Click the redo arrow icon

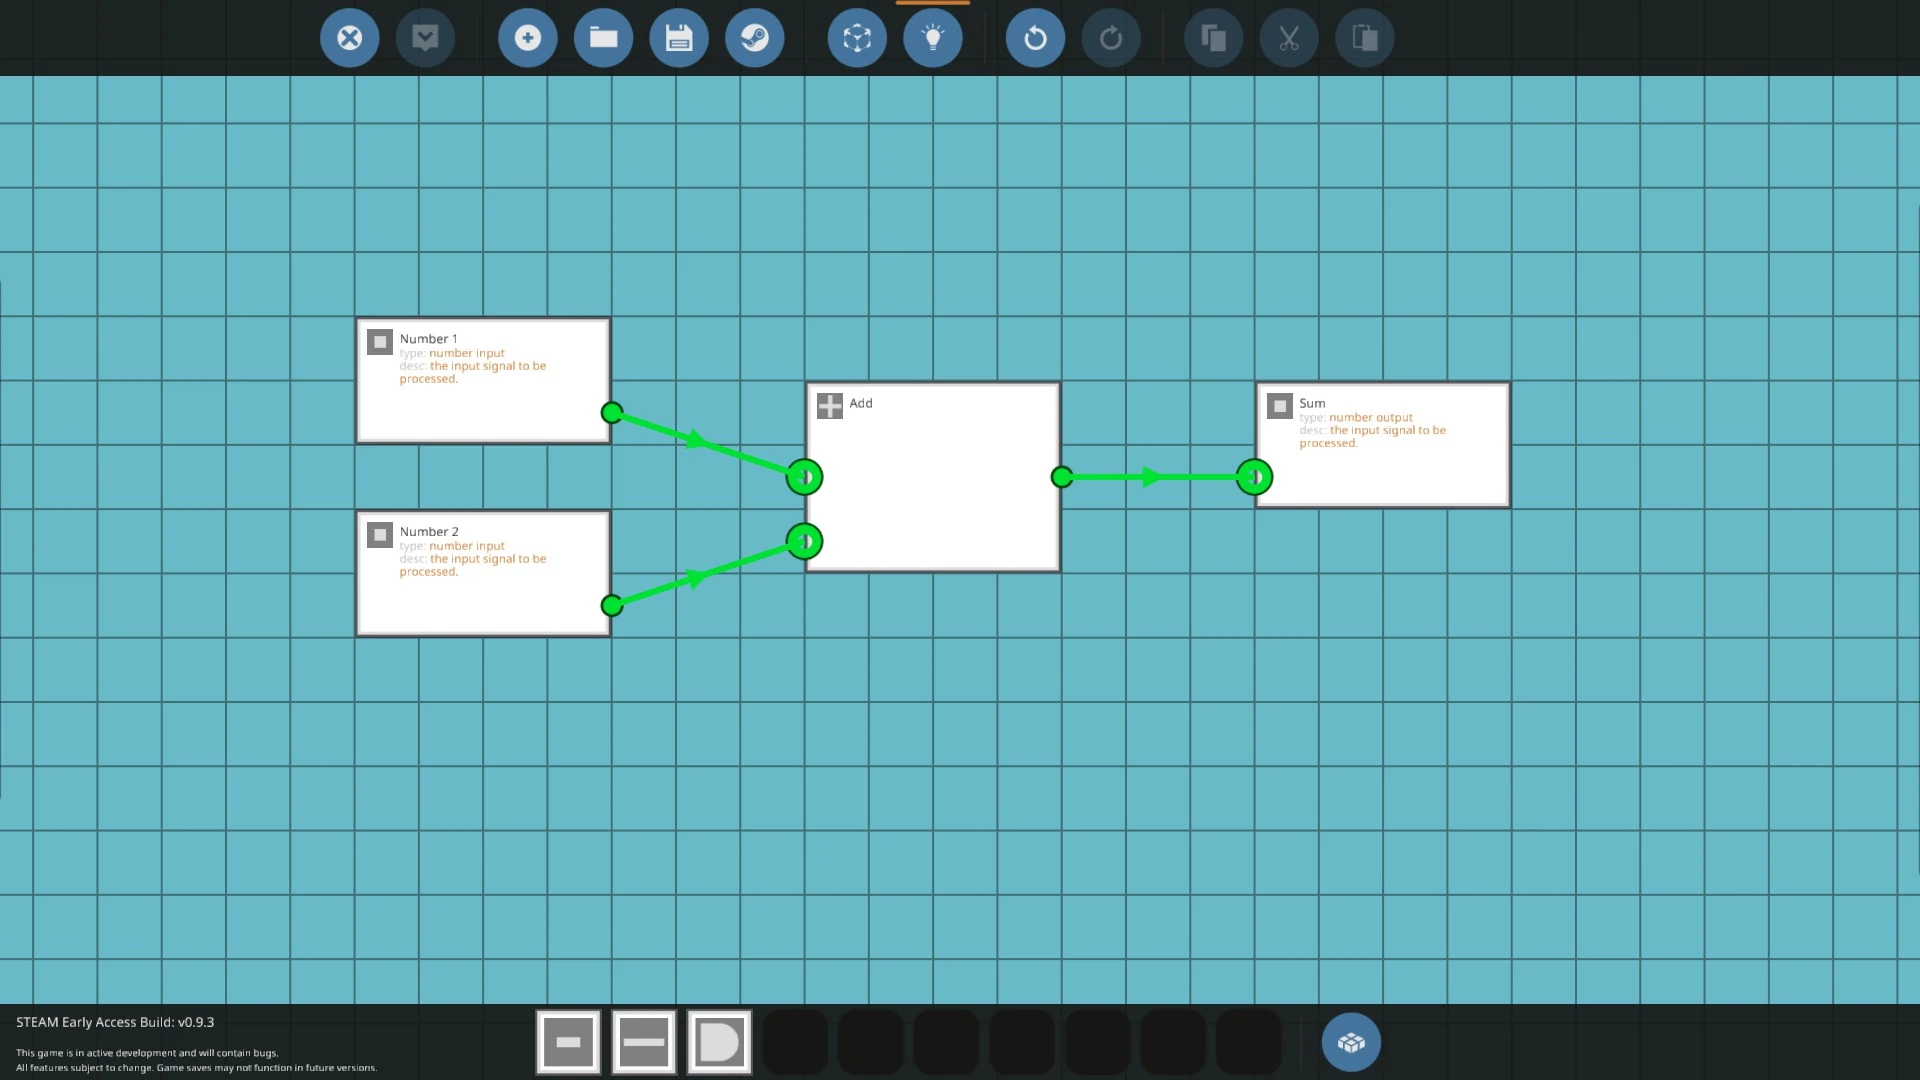(1111, 38)
